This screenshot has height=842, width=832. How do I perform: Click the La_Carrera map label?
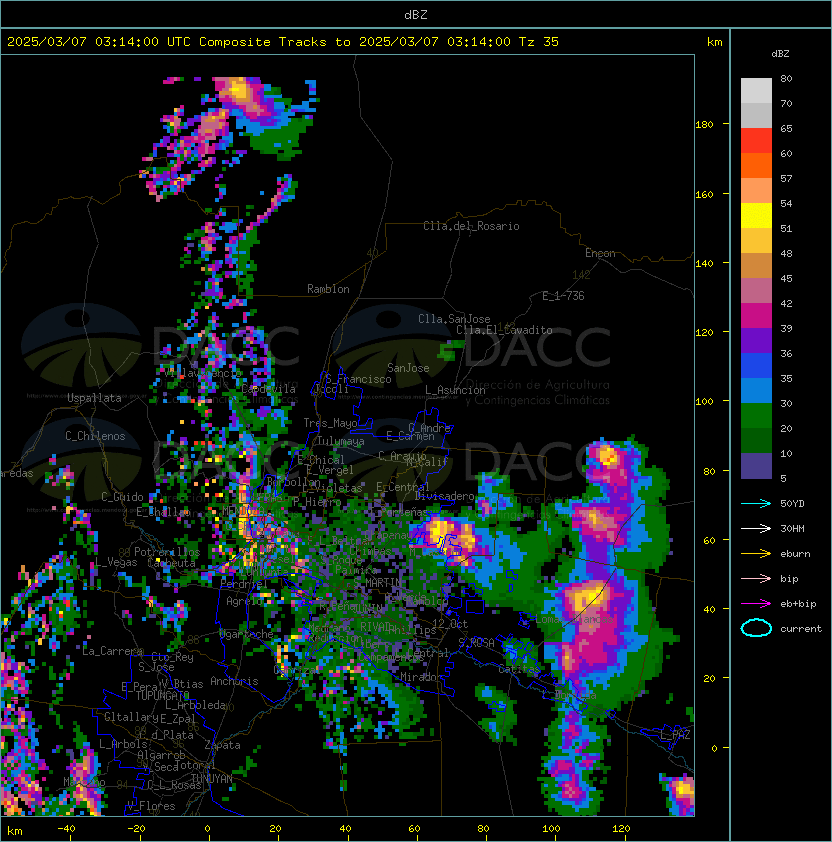pos(112,651)
